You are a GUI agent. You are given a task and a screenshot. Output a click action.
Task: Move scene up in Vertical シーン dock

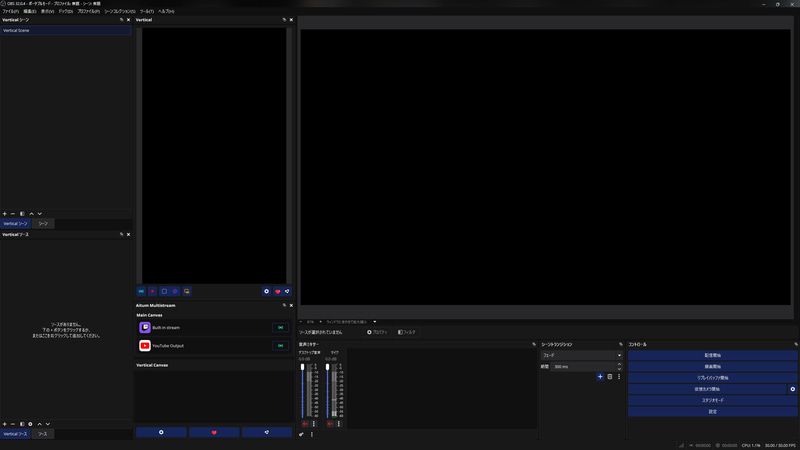(31, 214)
